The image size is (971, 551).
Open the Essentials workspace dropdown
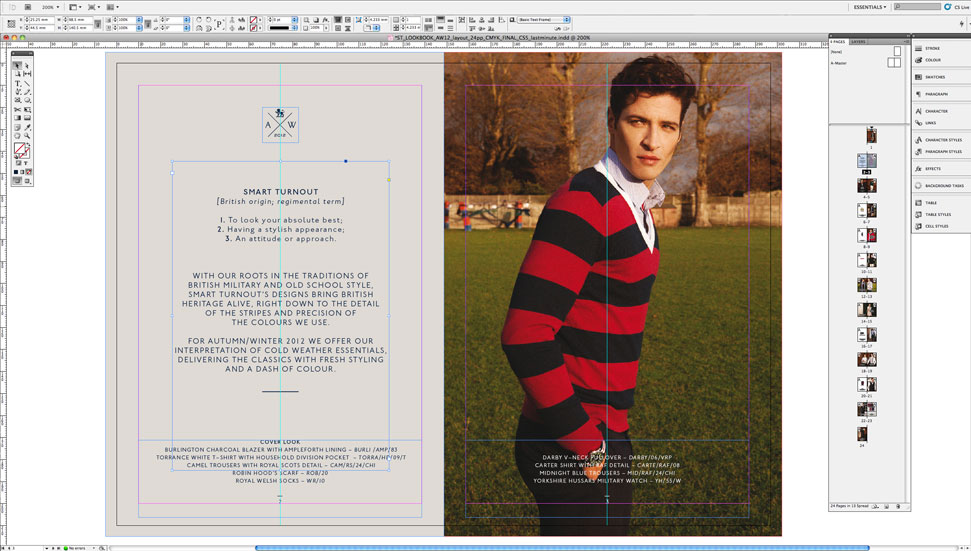tap(869, 7)
